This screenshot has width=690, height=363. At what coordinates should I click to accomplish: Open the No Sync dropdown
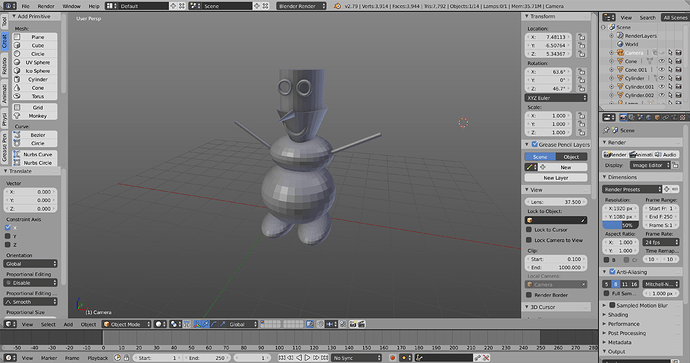[356, 358]
